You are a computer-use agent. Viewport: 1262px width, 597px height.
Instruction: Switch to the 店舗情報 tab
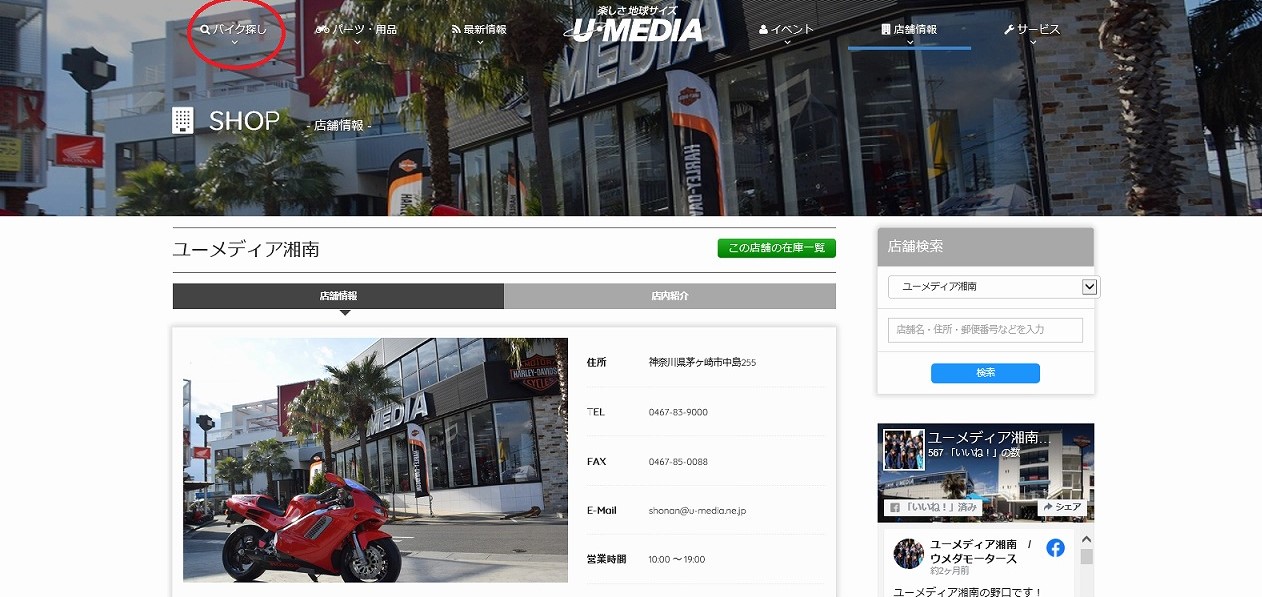(338, 296)
